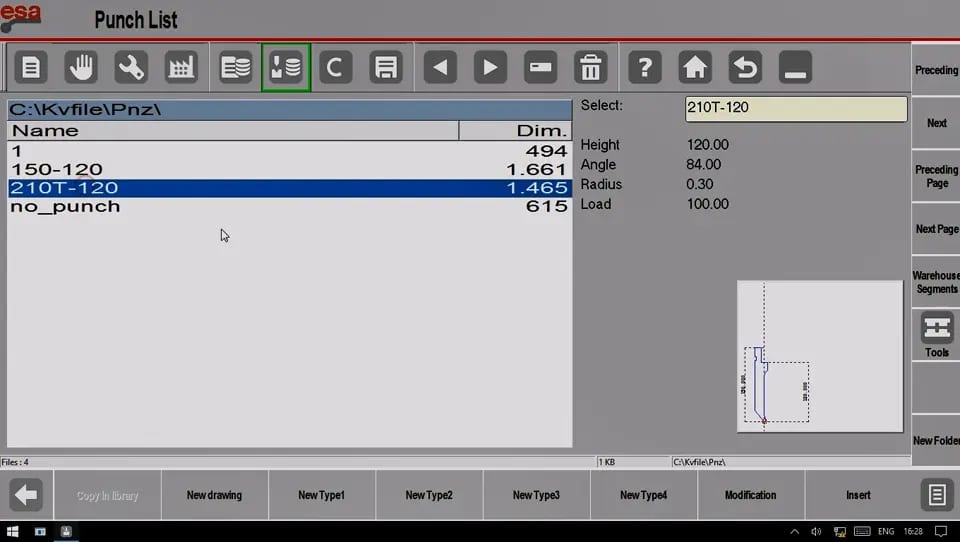Select the manual mode hand icon
This screenshot has width=960, height=542.
coord(81,67)
